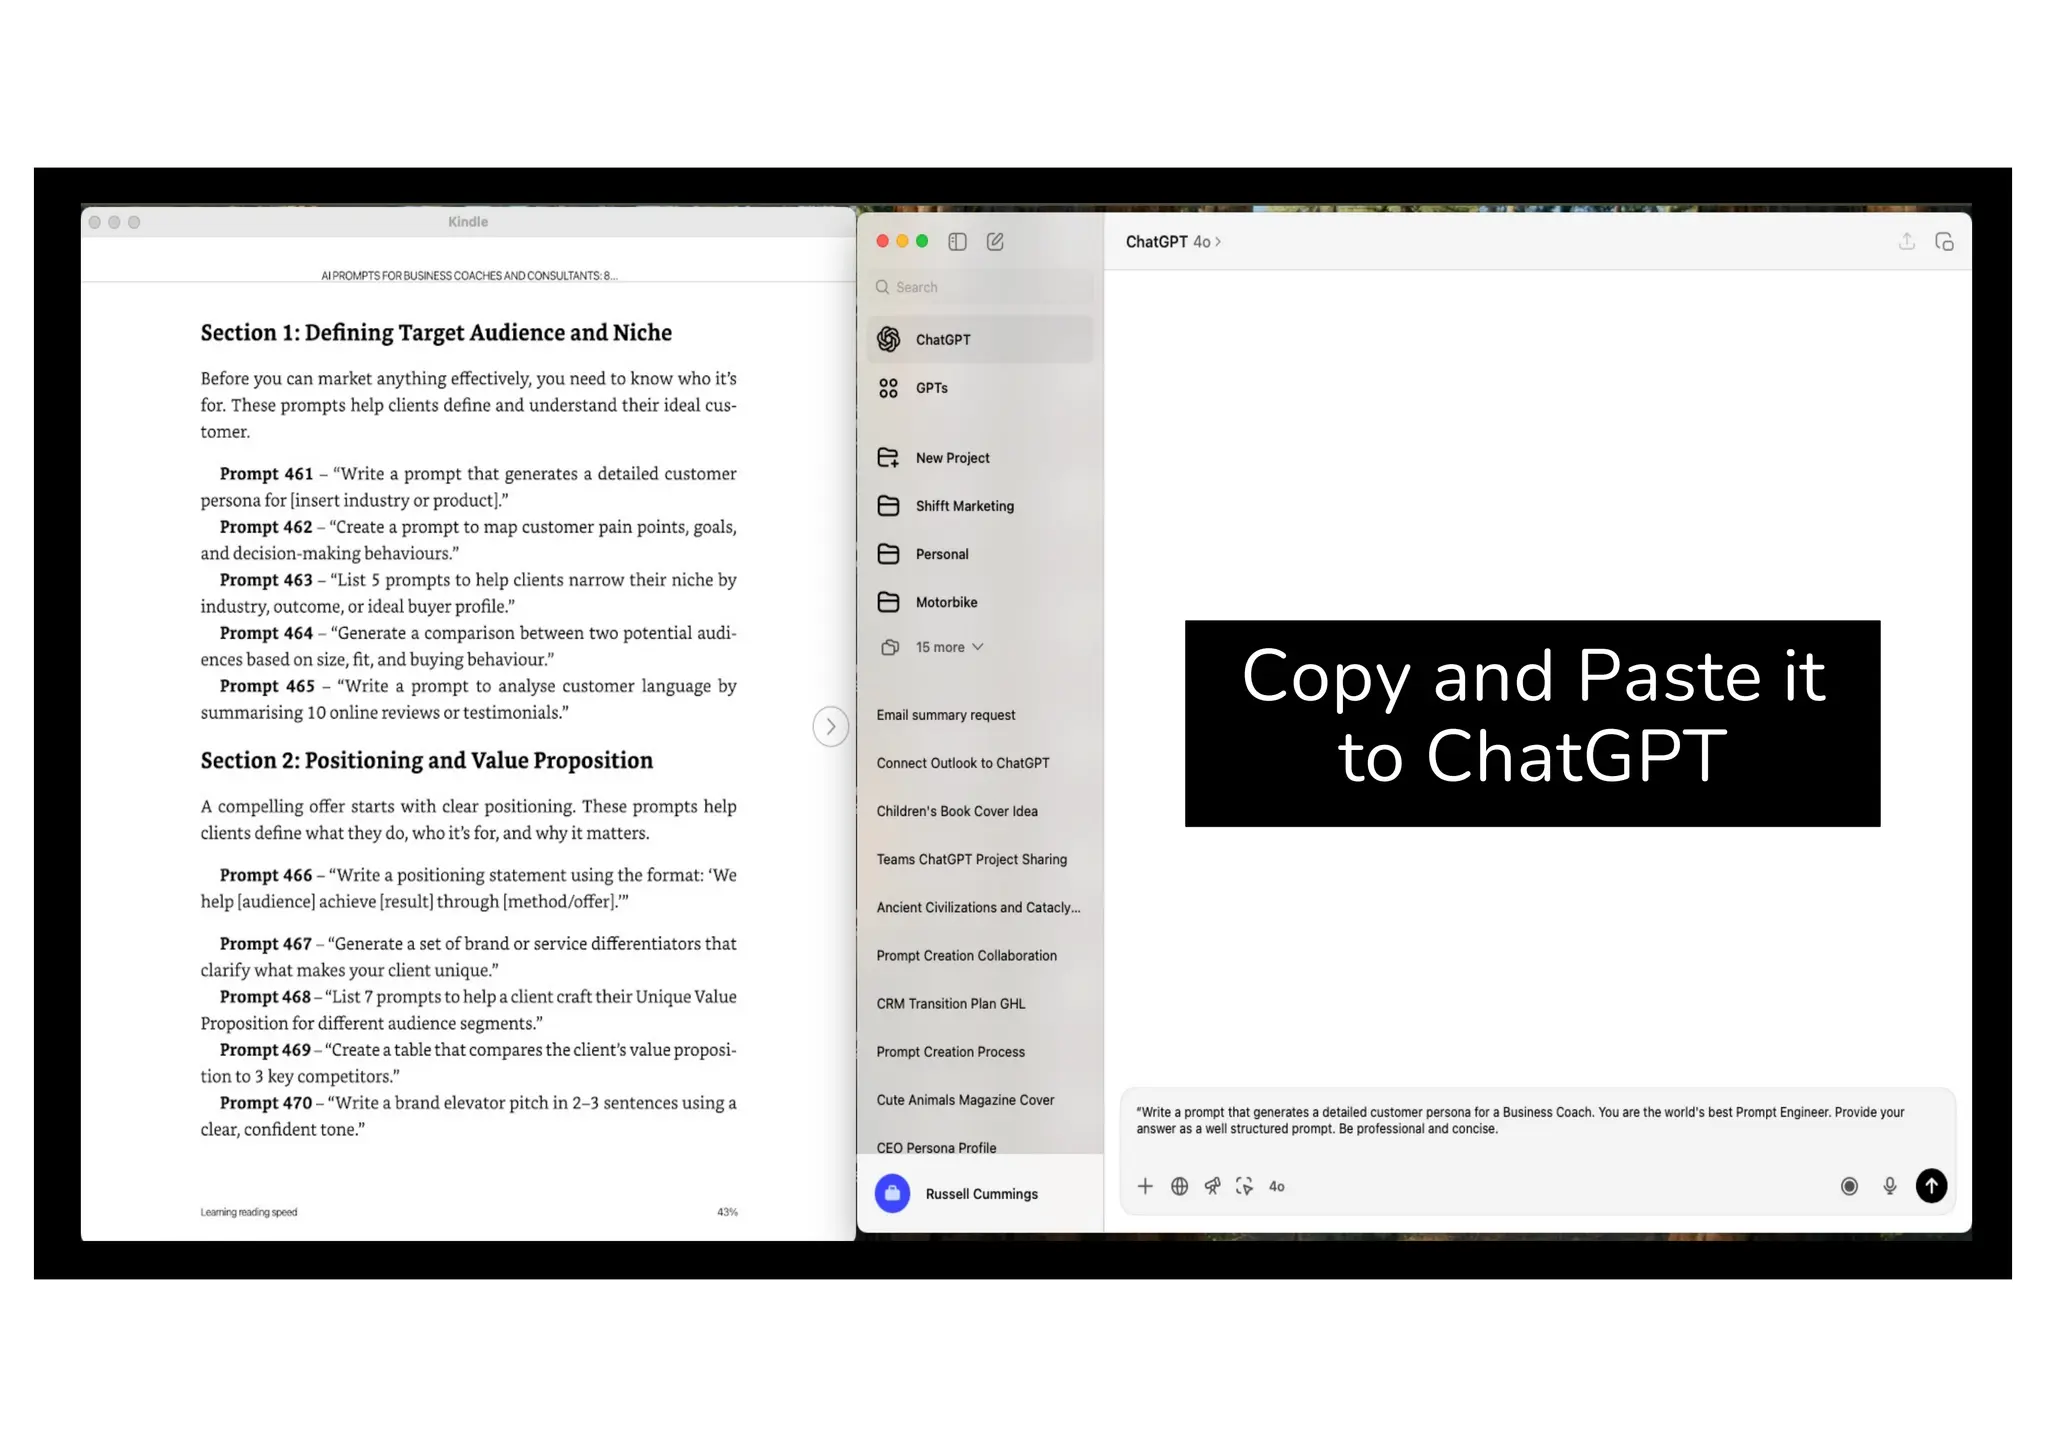Click the screen capture selection icon in composer

pos(1244,1186)
